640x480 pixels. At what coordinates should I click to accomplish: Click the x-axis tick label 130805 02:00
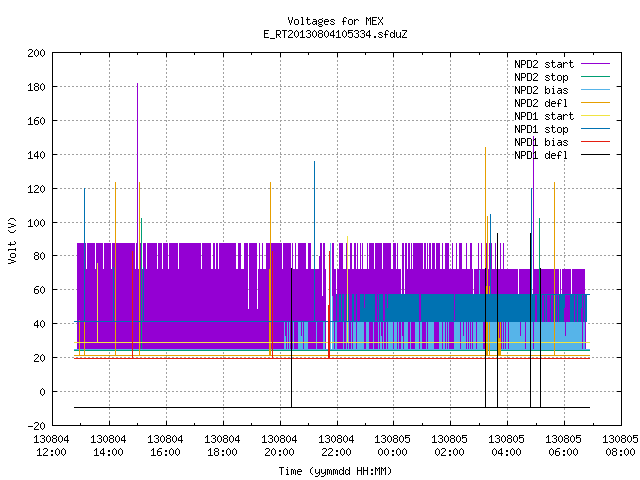click(x=449, y=446)
